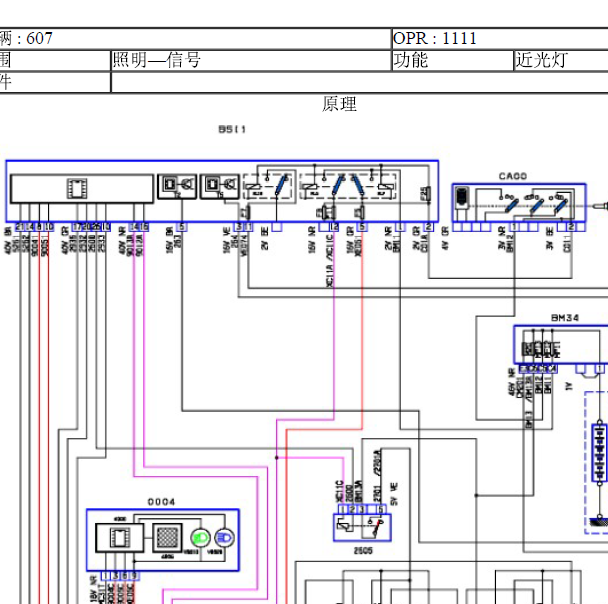The height and width of the screenshot is (604, 608).
Task: Click connector pin 12 on the BSI1 block
Action: pyautogui.click(x=334, y=227)
